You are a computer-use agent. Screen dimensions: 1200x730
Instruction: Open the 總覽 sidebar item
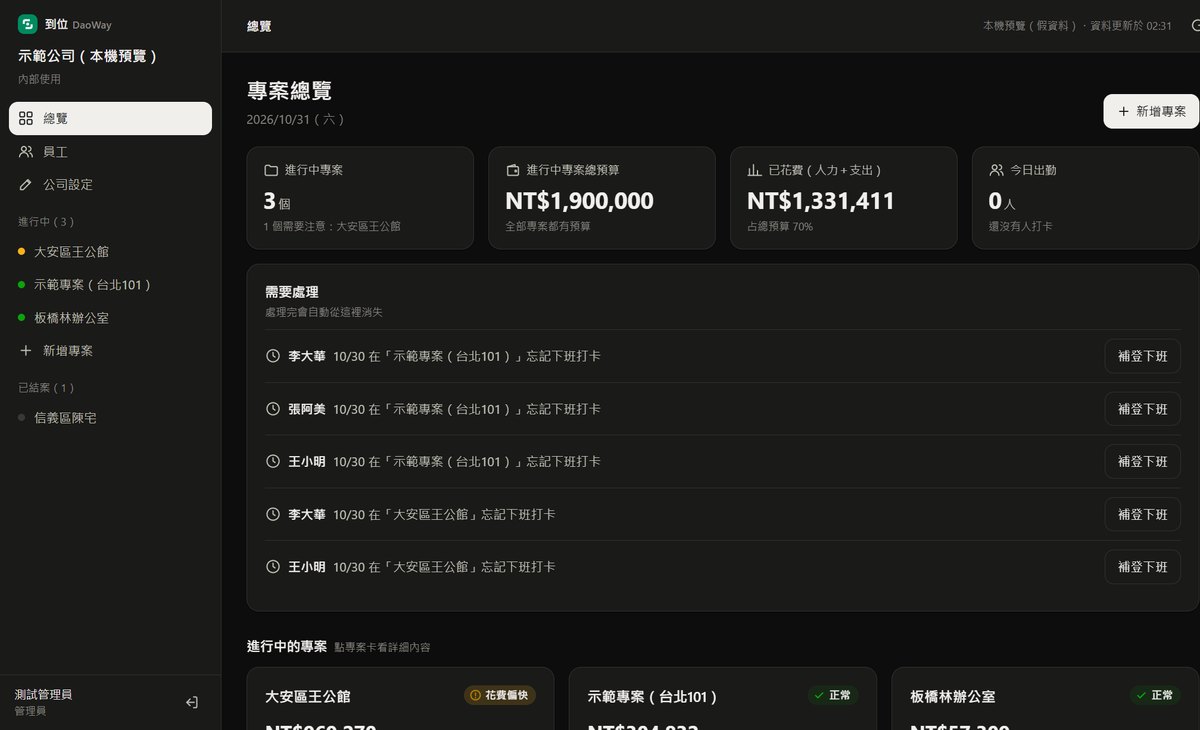click(110, 118)
